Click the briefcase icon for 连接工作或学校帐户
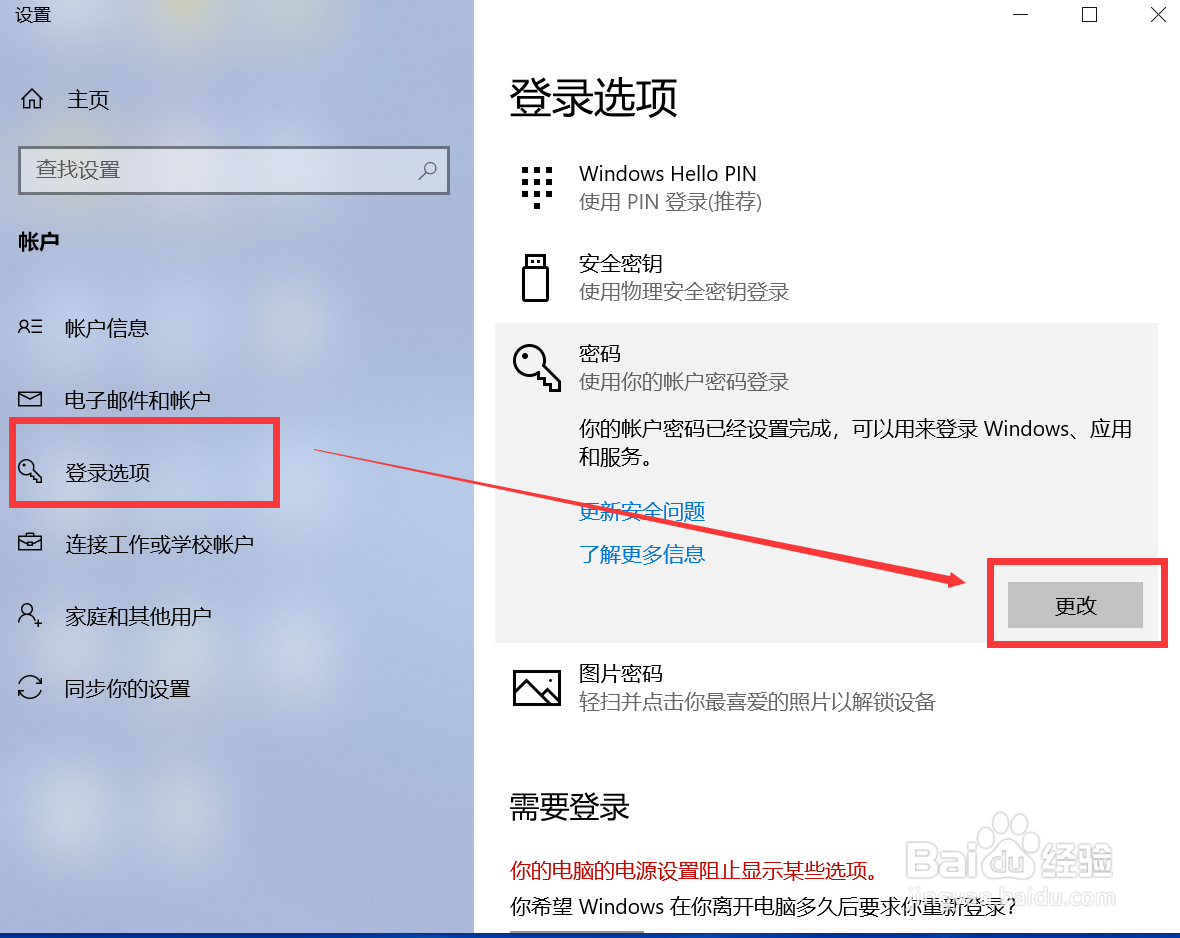Image resolution: width=1180 pixels, height=938 pixels. [30, 542]
